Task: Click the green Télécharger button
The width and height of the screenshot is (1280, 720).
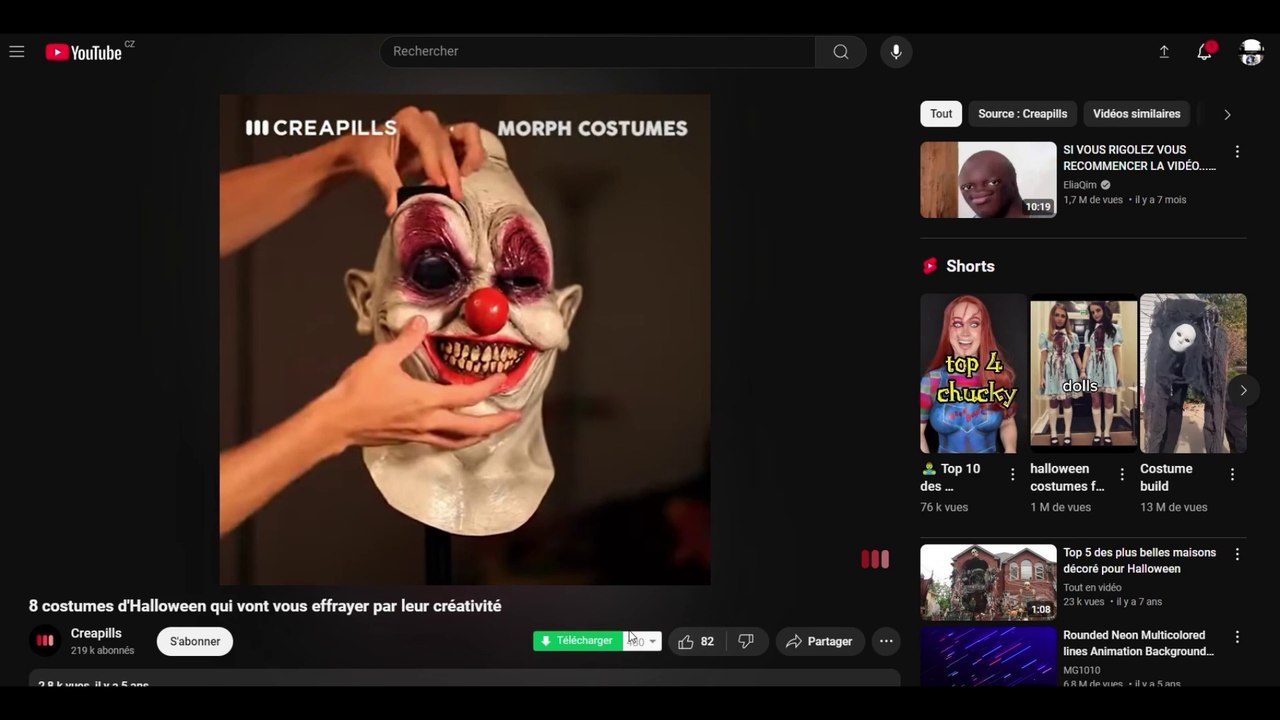Action: point(578,641)
